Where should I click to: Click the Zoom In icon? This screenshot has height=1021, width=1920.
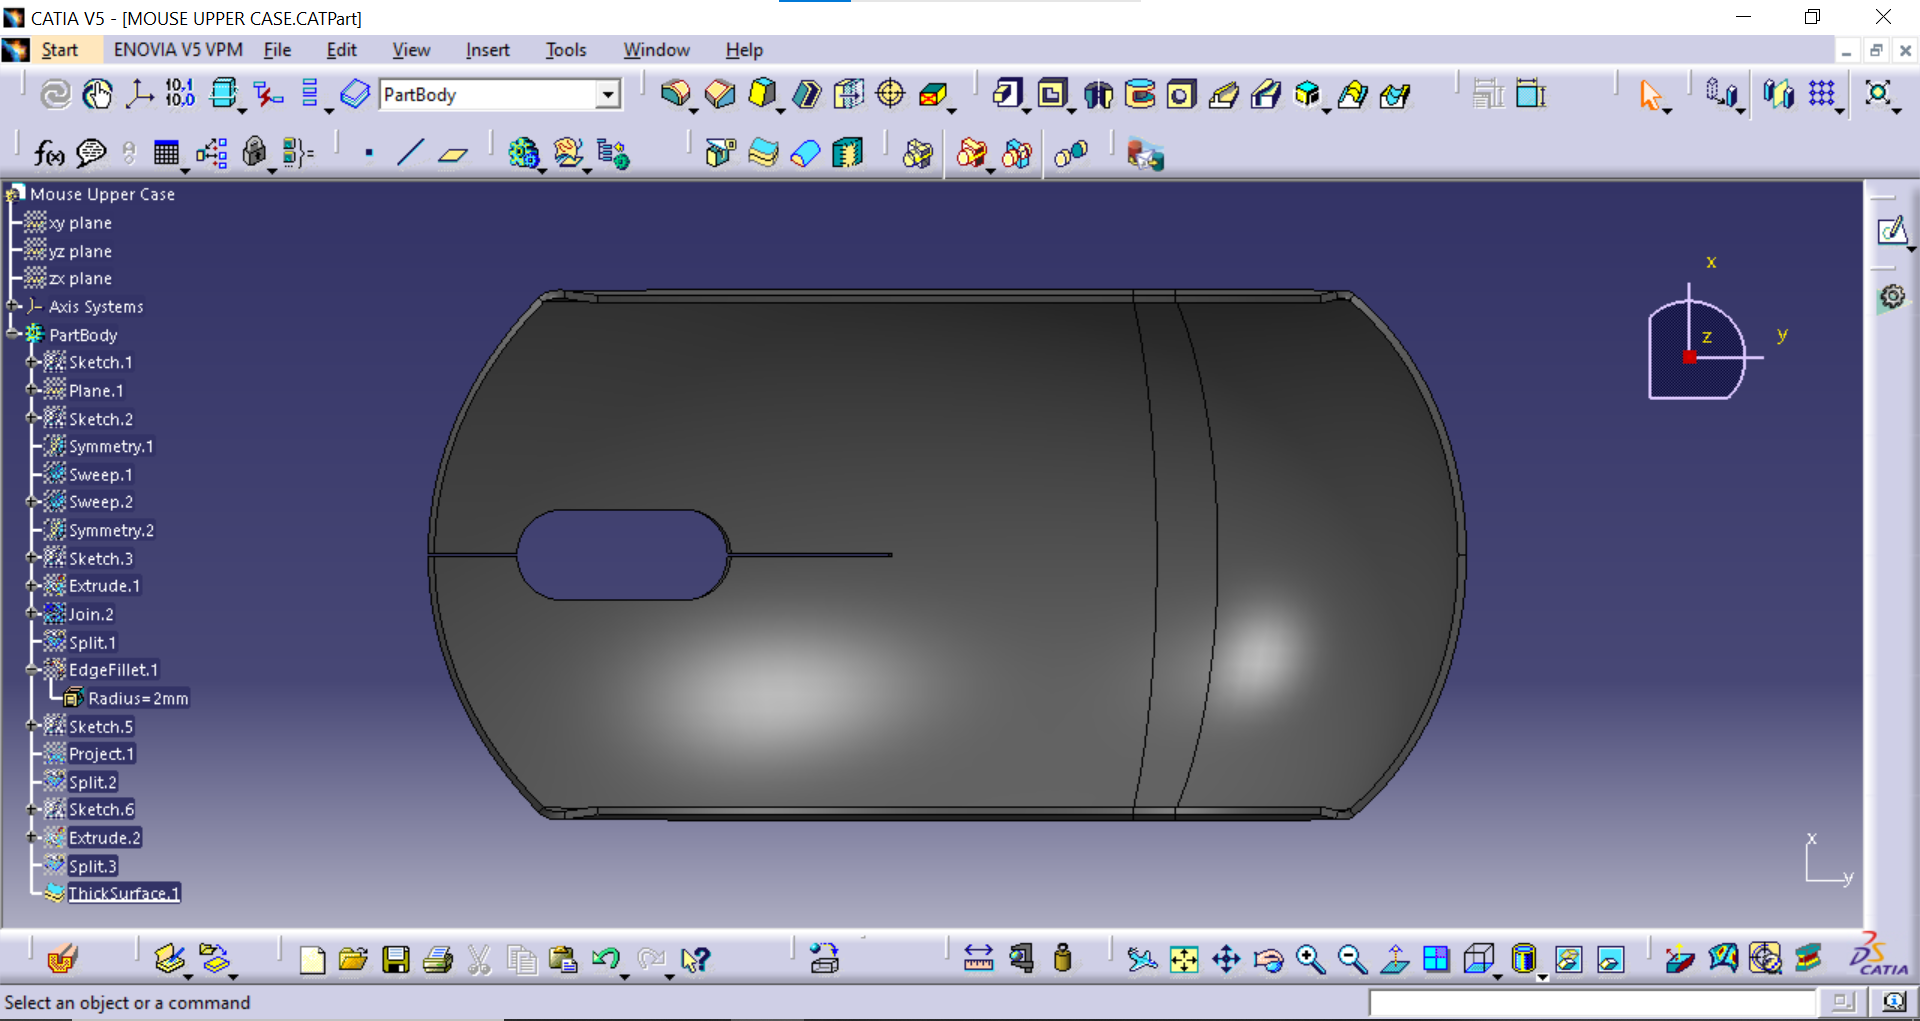click(x=1310, y=959)
